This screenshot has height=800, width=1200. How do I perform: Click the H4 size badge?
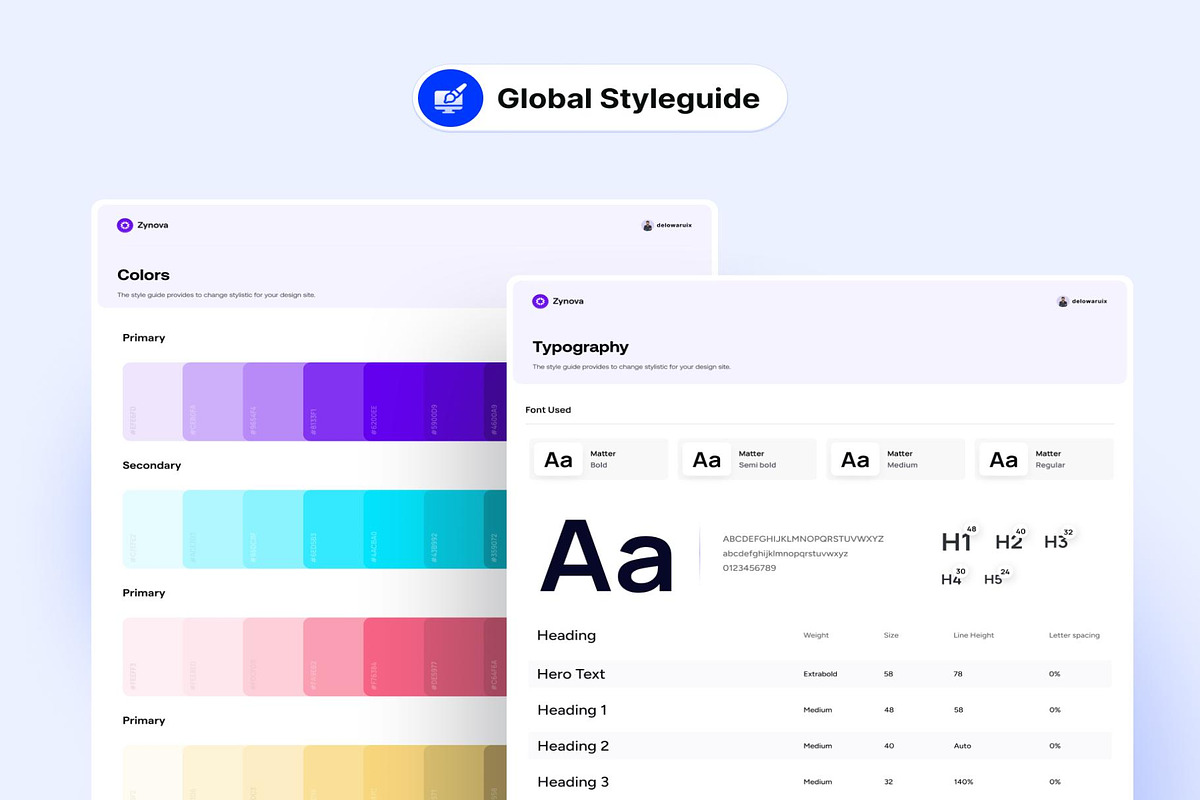[x=960, y=572]
